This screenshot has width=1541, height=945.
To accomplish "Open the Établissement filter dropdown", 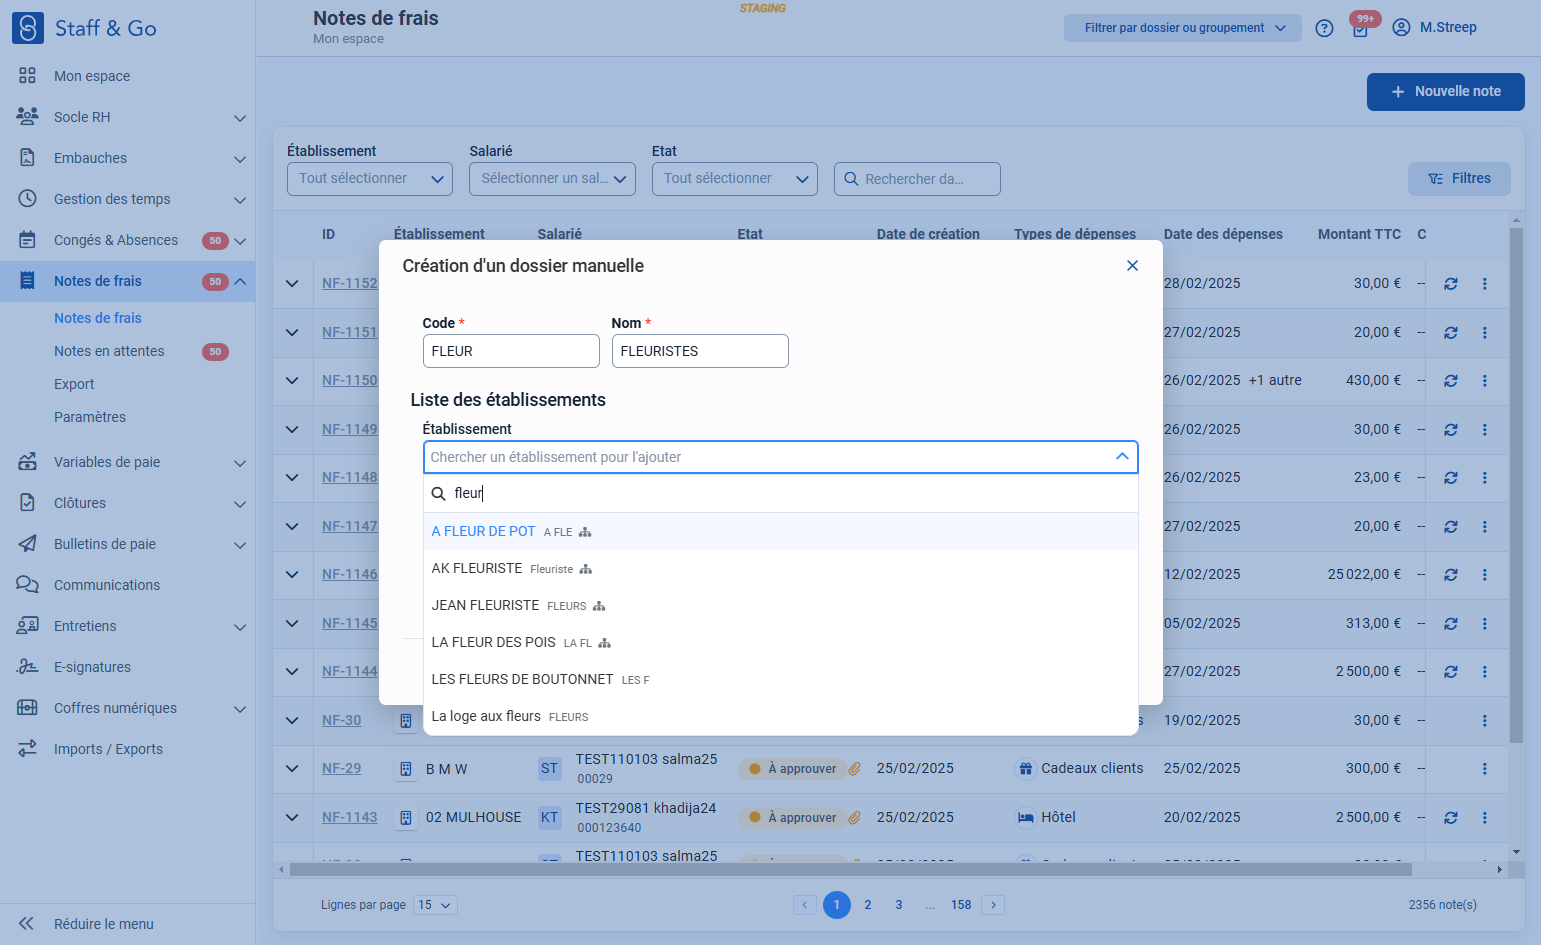I will point(370,179).
